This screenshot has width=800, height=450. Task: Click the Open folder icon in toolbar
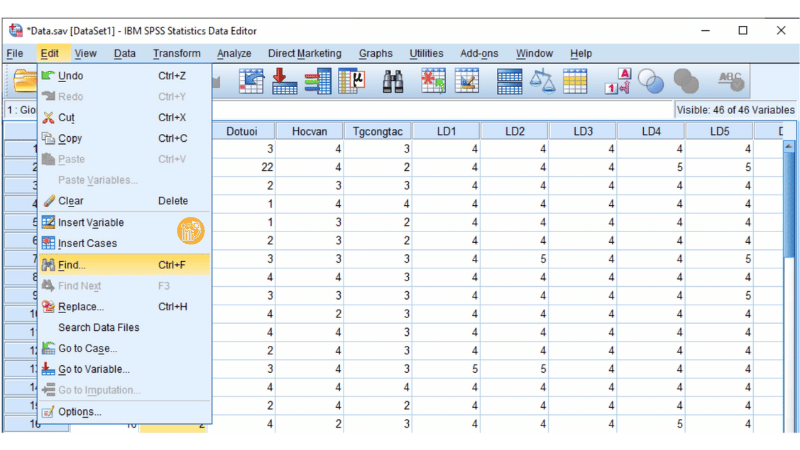tap(24, 81)
